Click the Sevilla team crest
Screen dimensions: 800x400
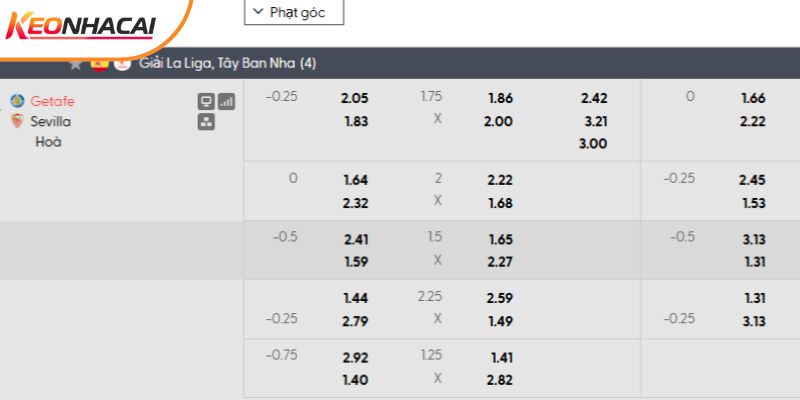pyautogui.click(x=17, y=121)
